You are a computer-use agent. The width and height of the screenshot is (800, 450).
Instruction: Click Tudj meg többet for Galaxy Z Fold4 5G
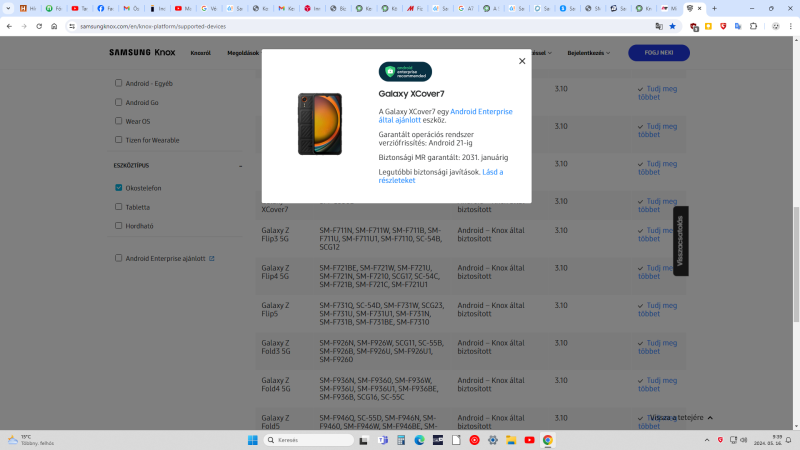(x=657, y=385)
